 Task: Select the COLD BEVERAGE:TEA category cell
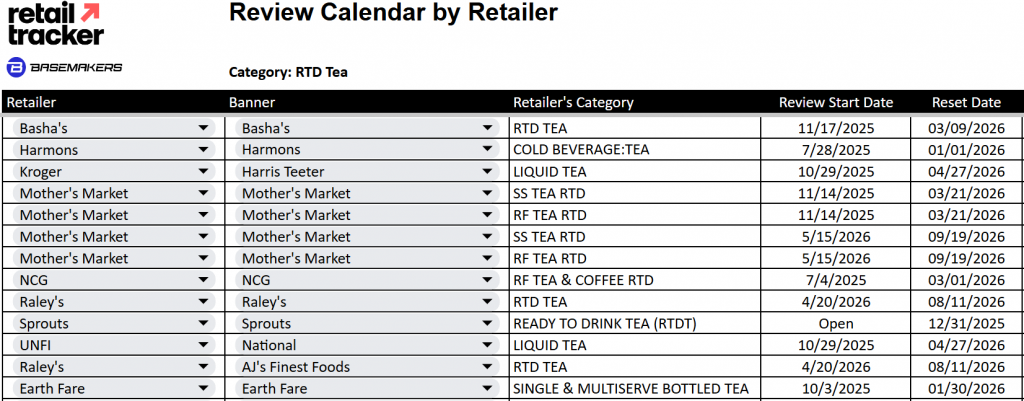(x=581, y=150)
